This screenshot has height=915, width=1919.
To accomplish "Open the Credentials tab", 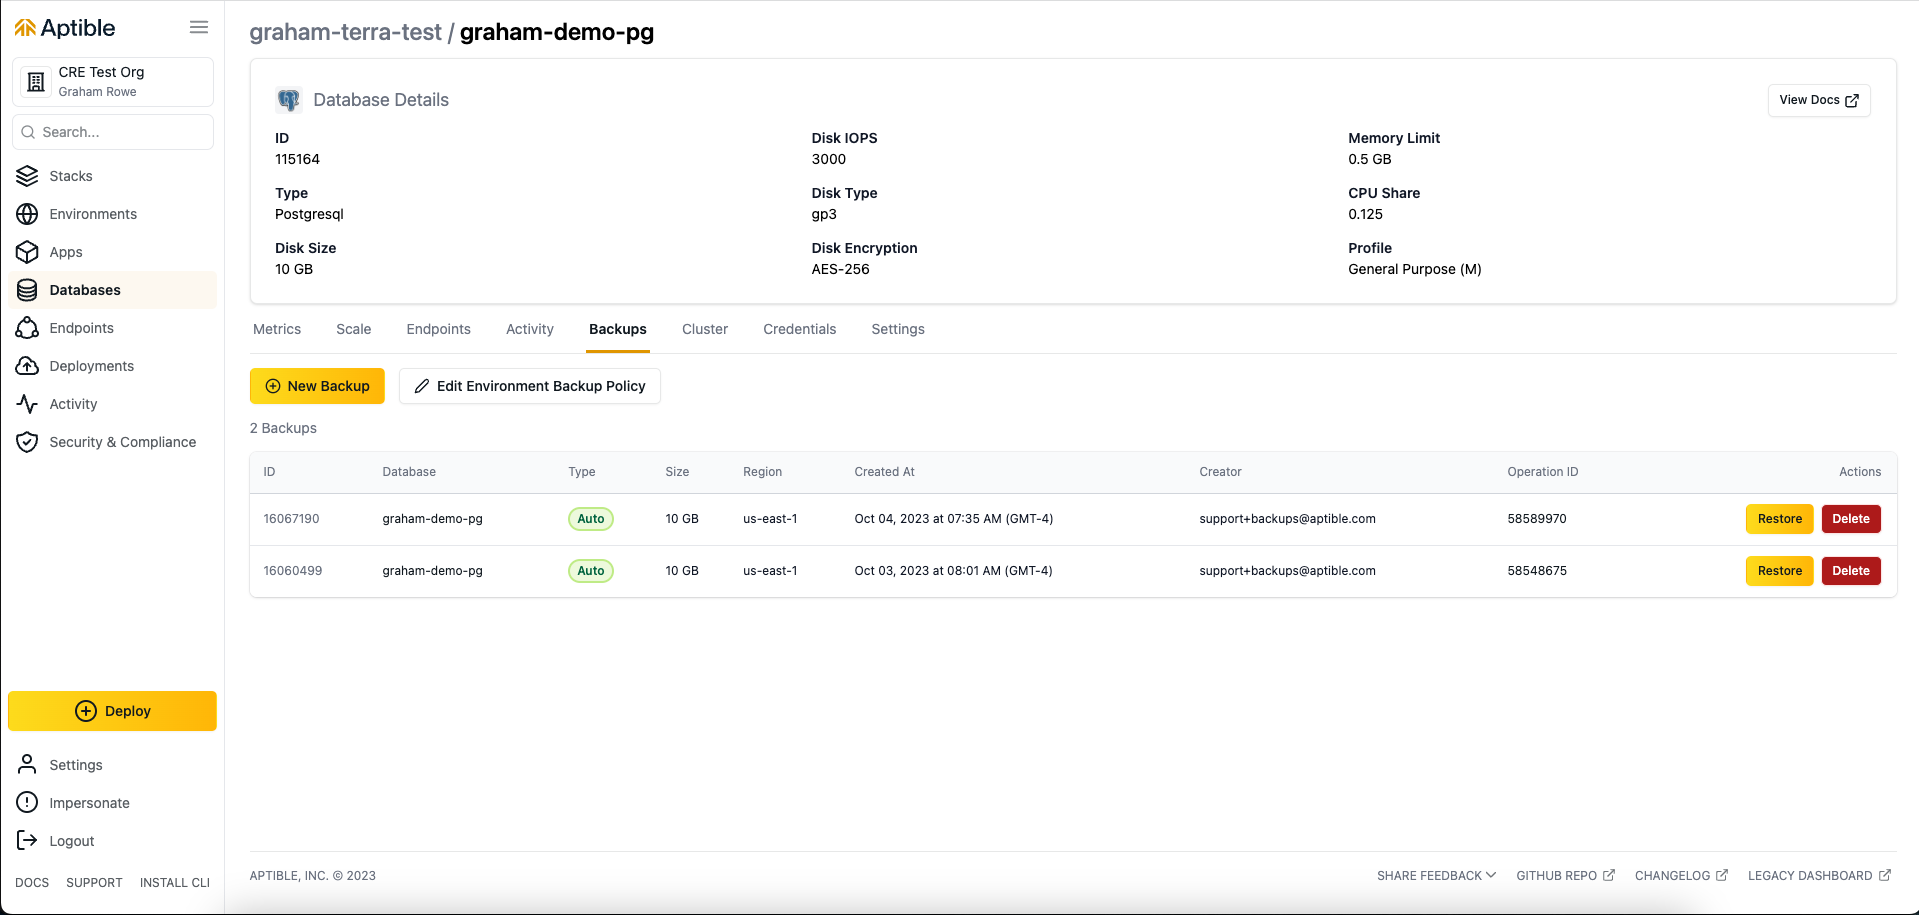I will click(x=799, y=329).
